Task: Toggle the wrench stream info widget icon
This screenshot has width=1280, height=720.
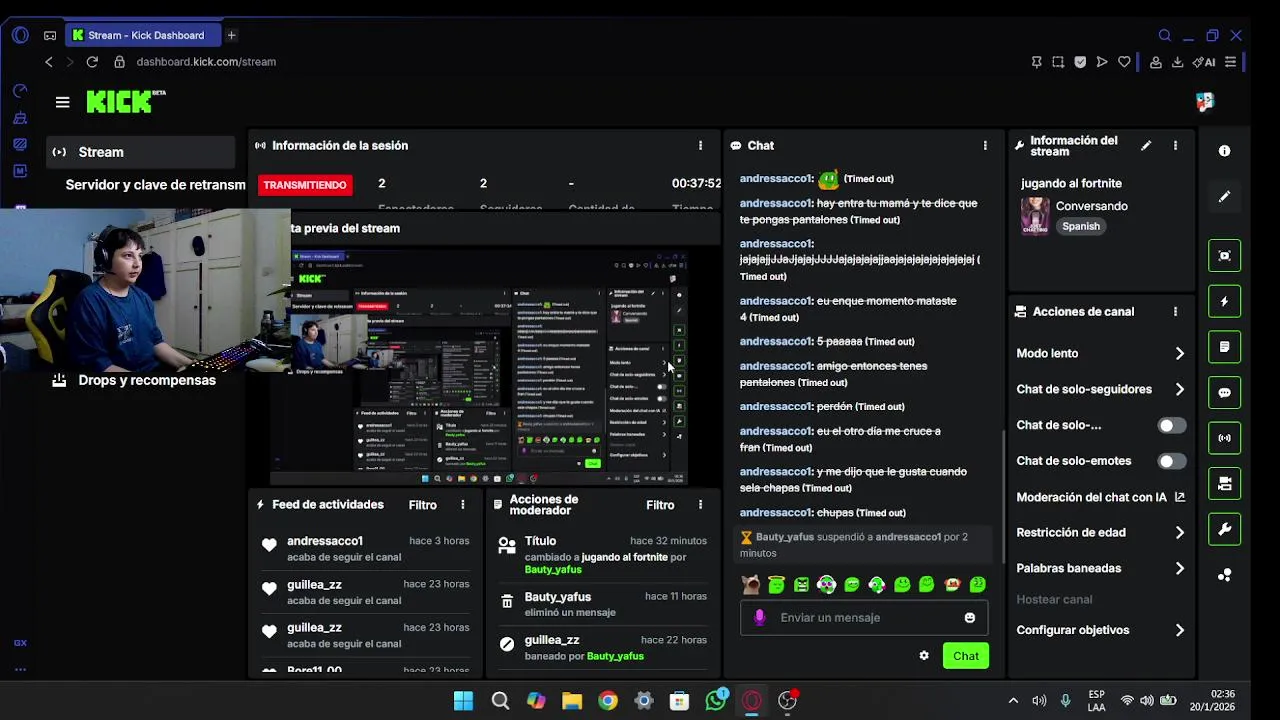Action: [1224, 529]
